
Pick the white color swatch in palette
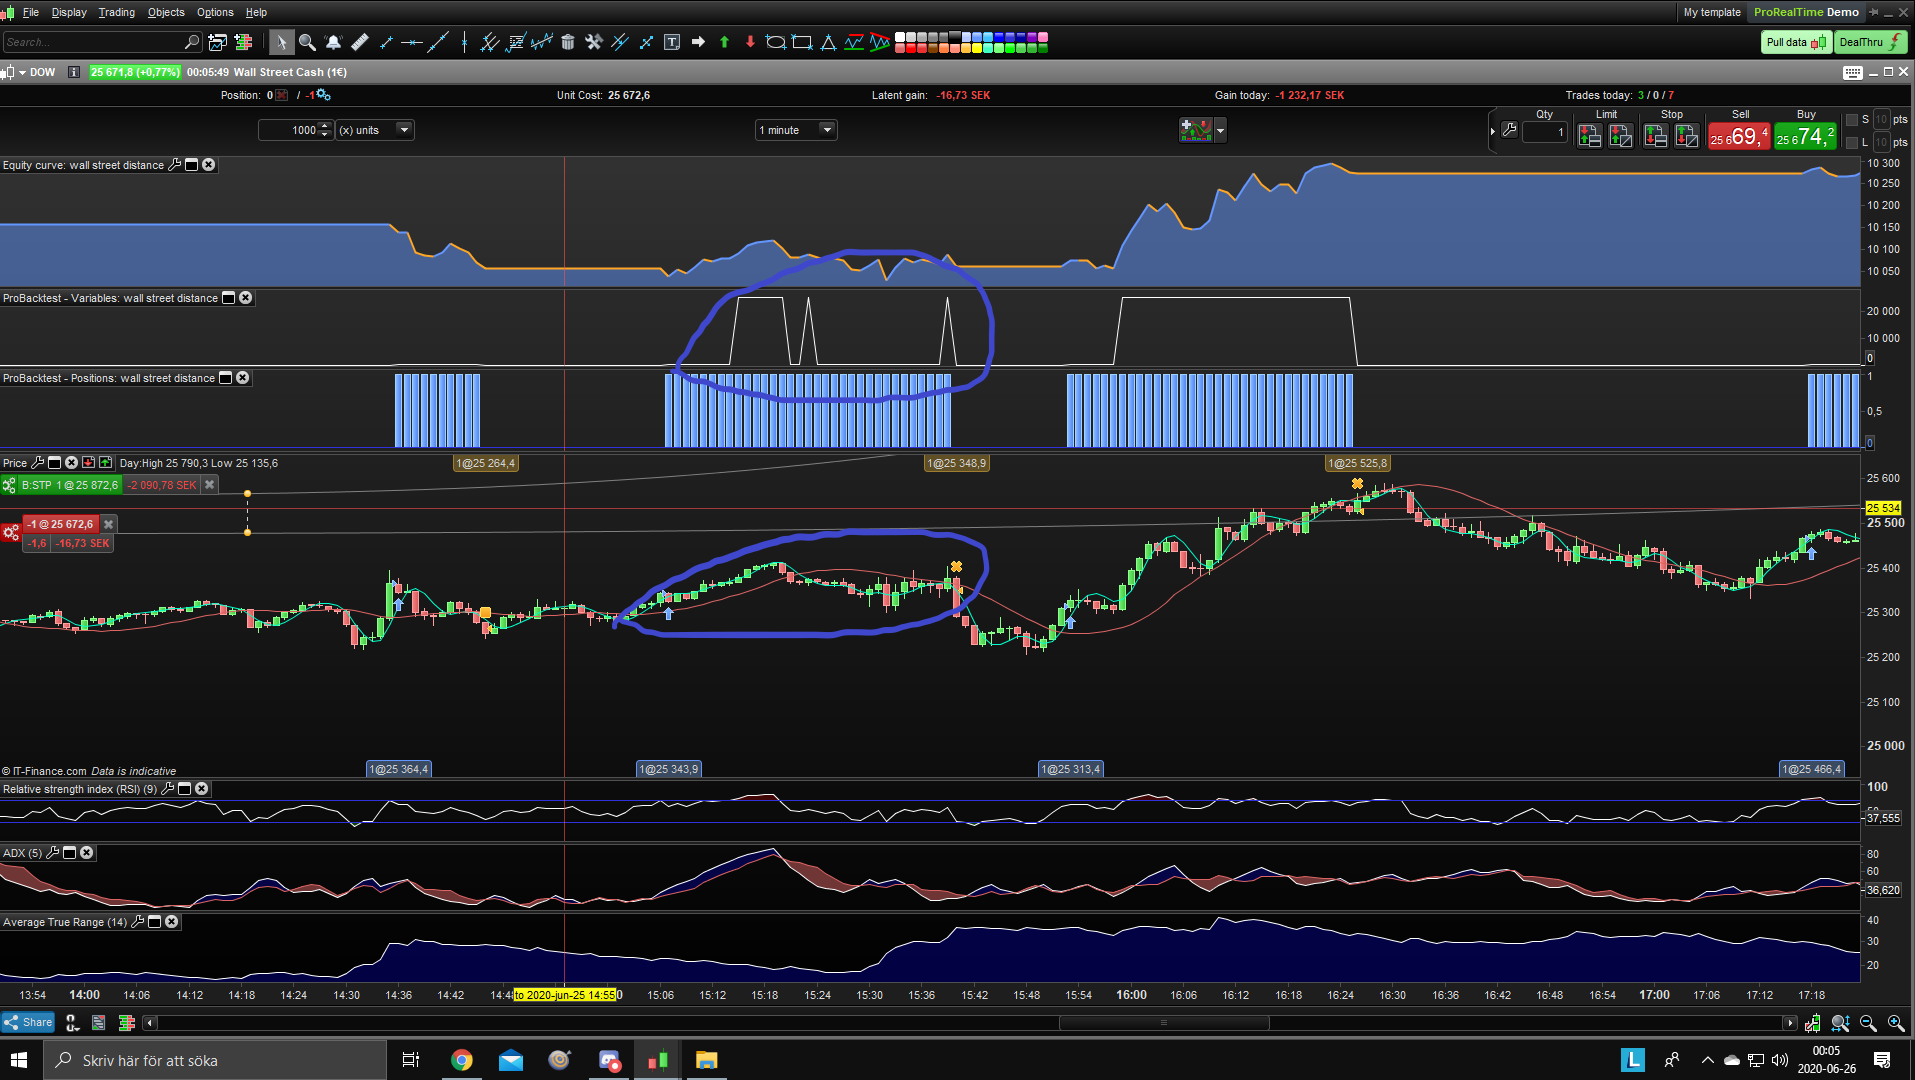point(899,37)
